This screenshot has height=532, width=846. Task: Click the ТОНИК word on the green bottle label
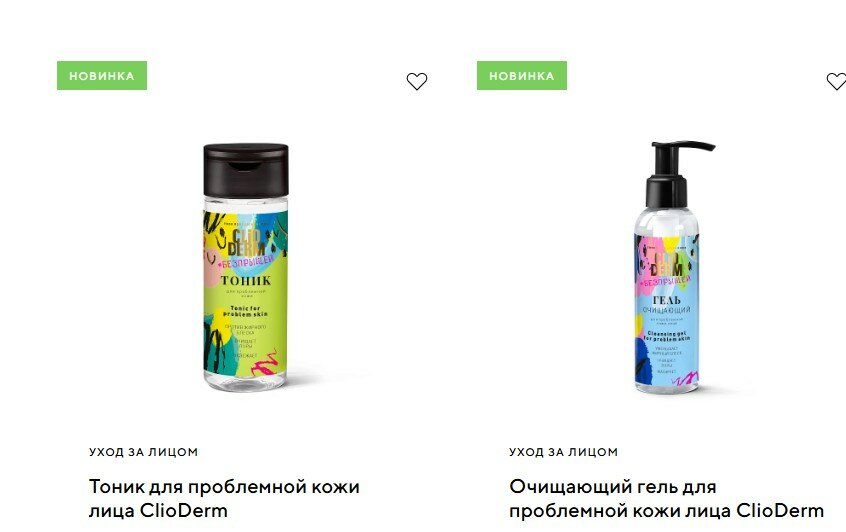click(245, 281)
